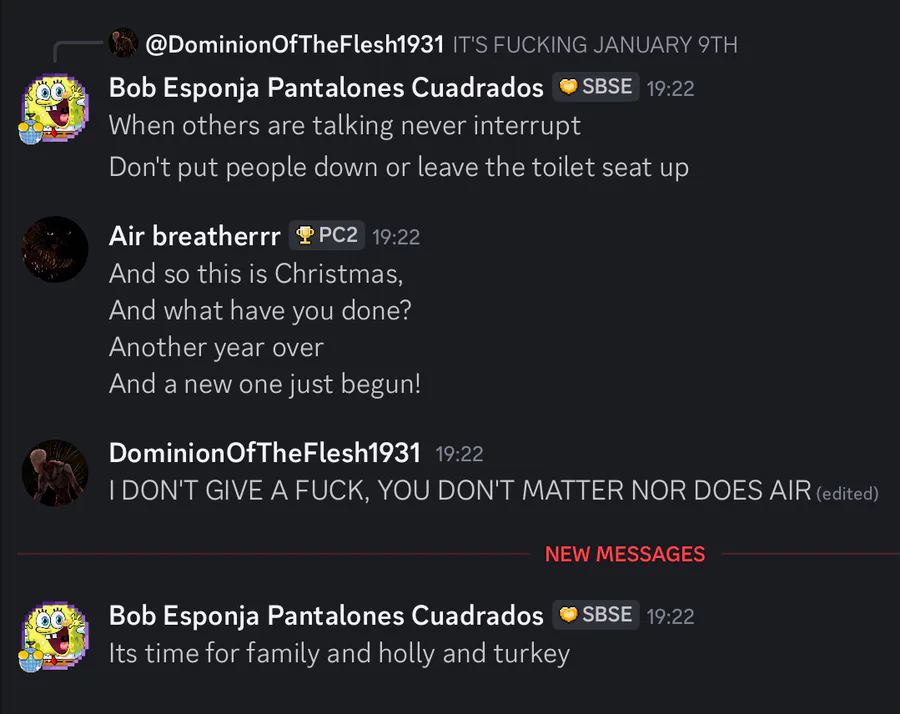Click the message "And so this is Christmas,"

tap(256, 273)
